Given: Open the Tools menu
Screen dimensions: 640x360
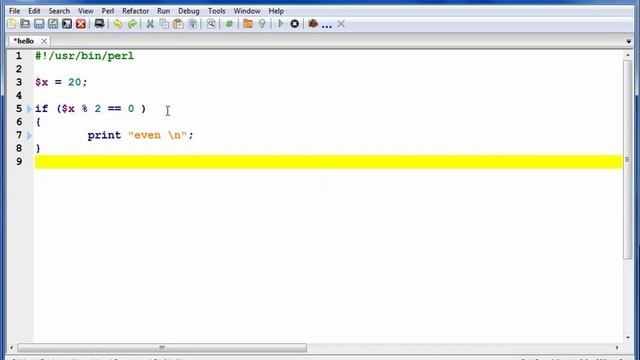Looking at the screenshot, I should pyautogui.click(x=216, y=11).
